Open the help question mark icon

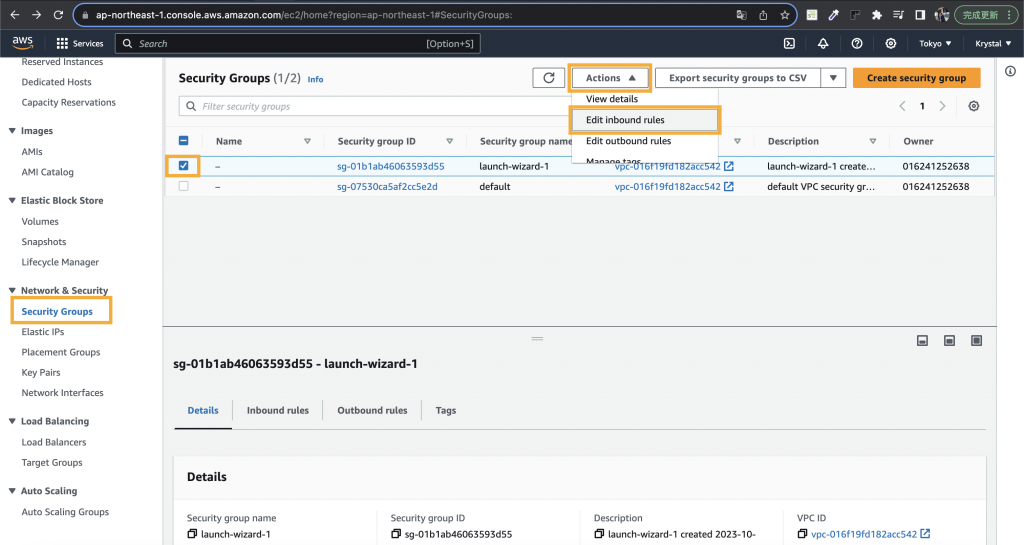click(x=857, y=43)
